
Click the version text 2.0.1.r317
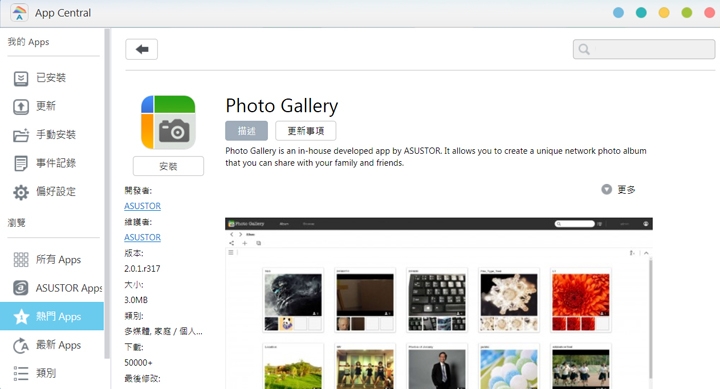[142, 269]
